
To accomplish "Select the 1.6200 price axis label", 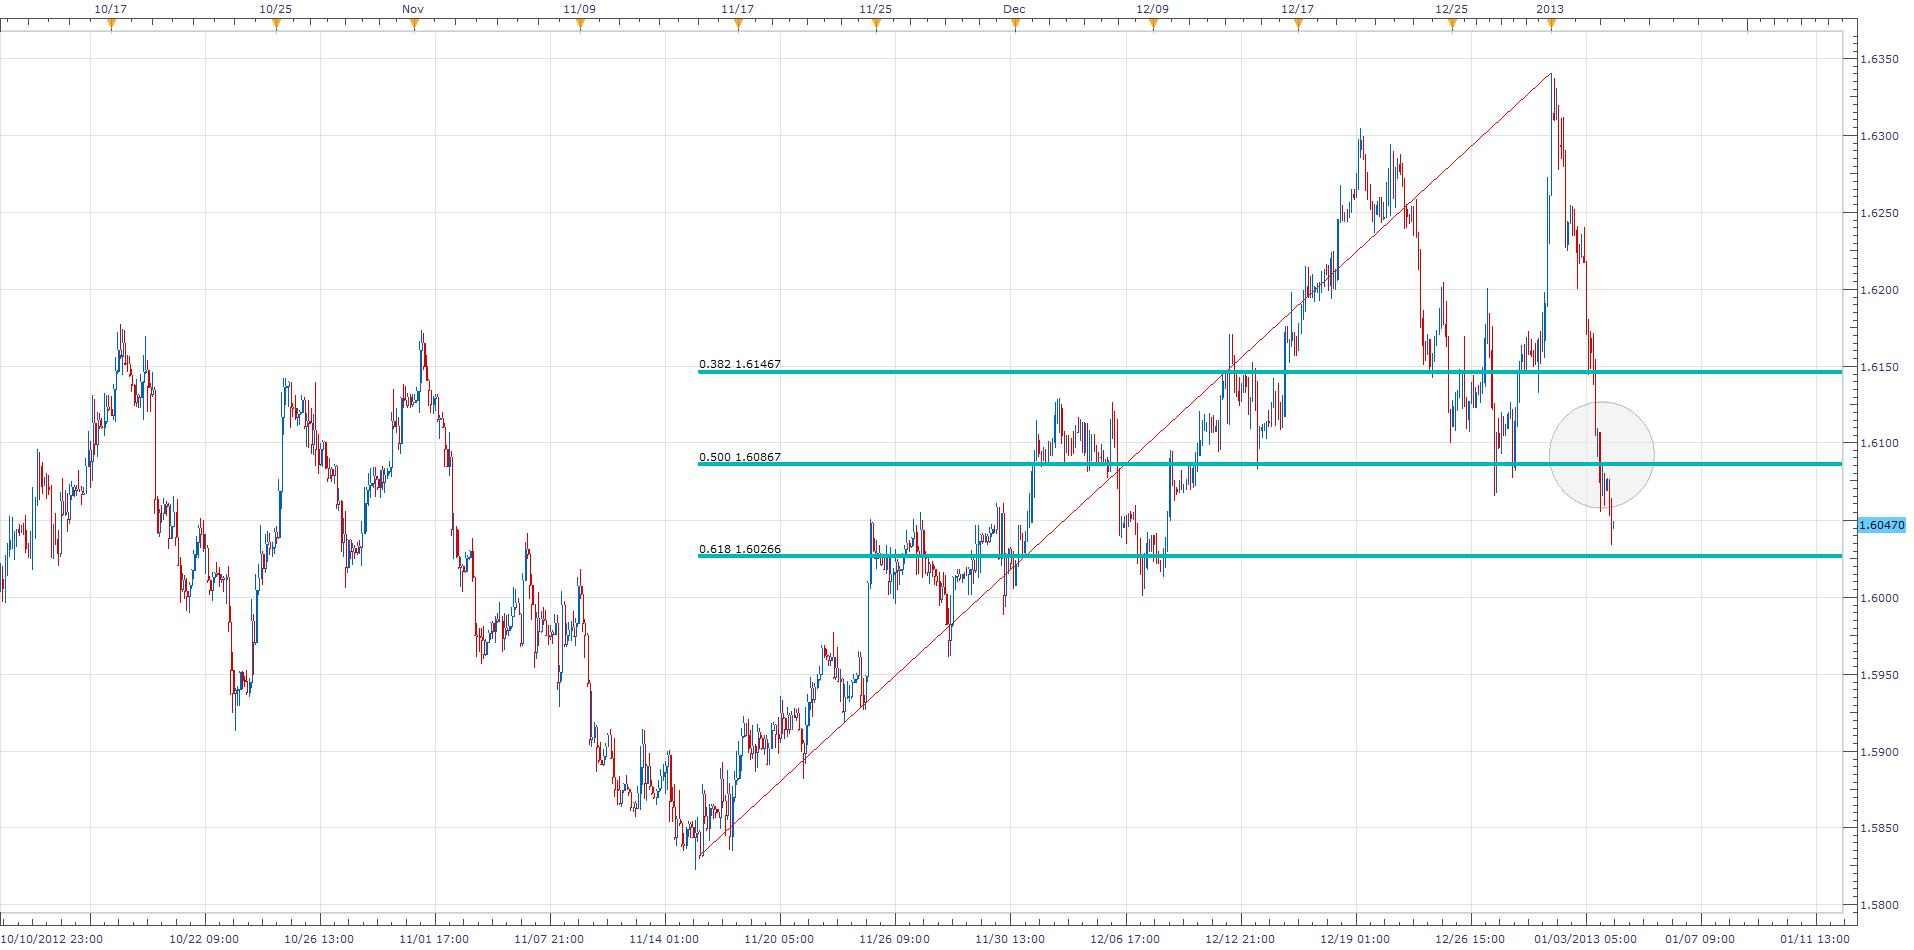I will tap(1879, 290).
